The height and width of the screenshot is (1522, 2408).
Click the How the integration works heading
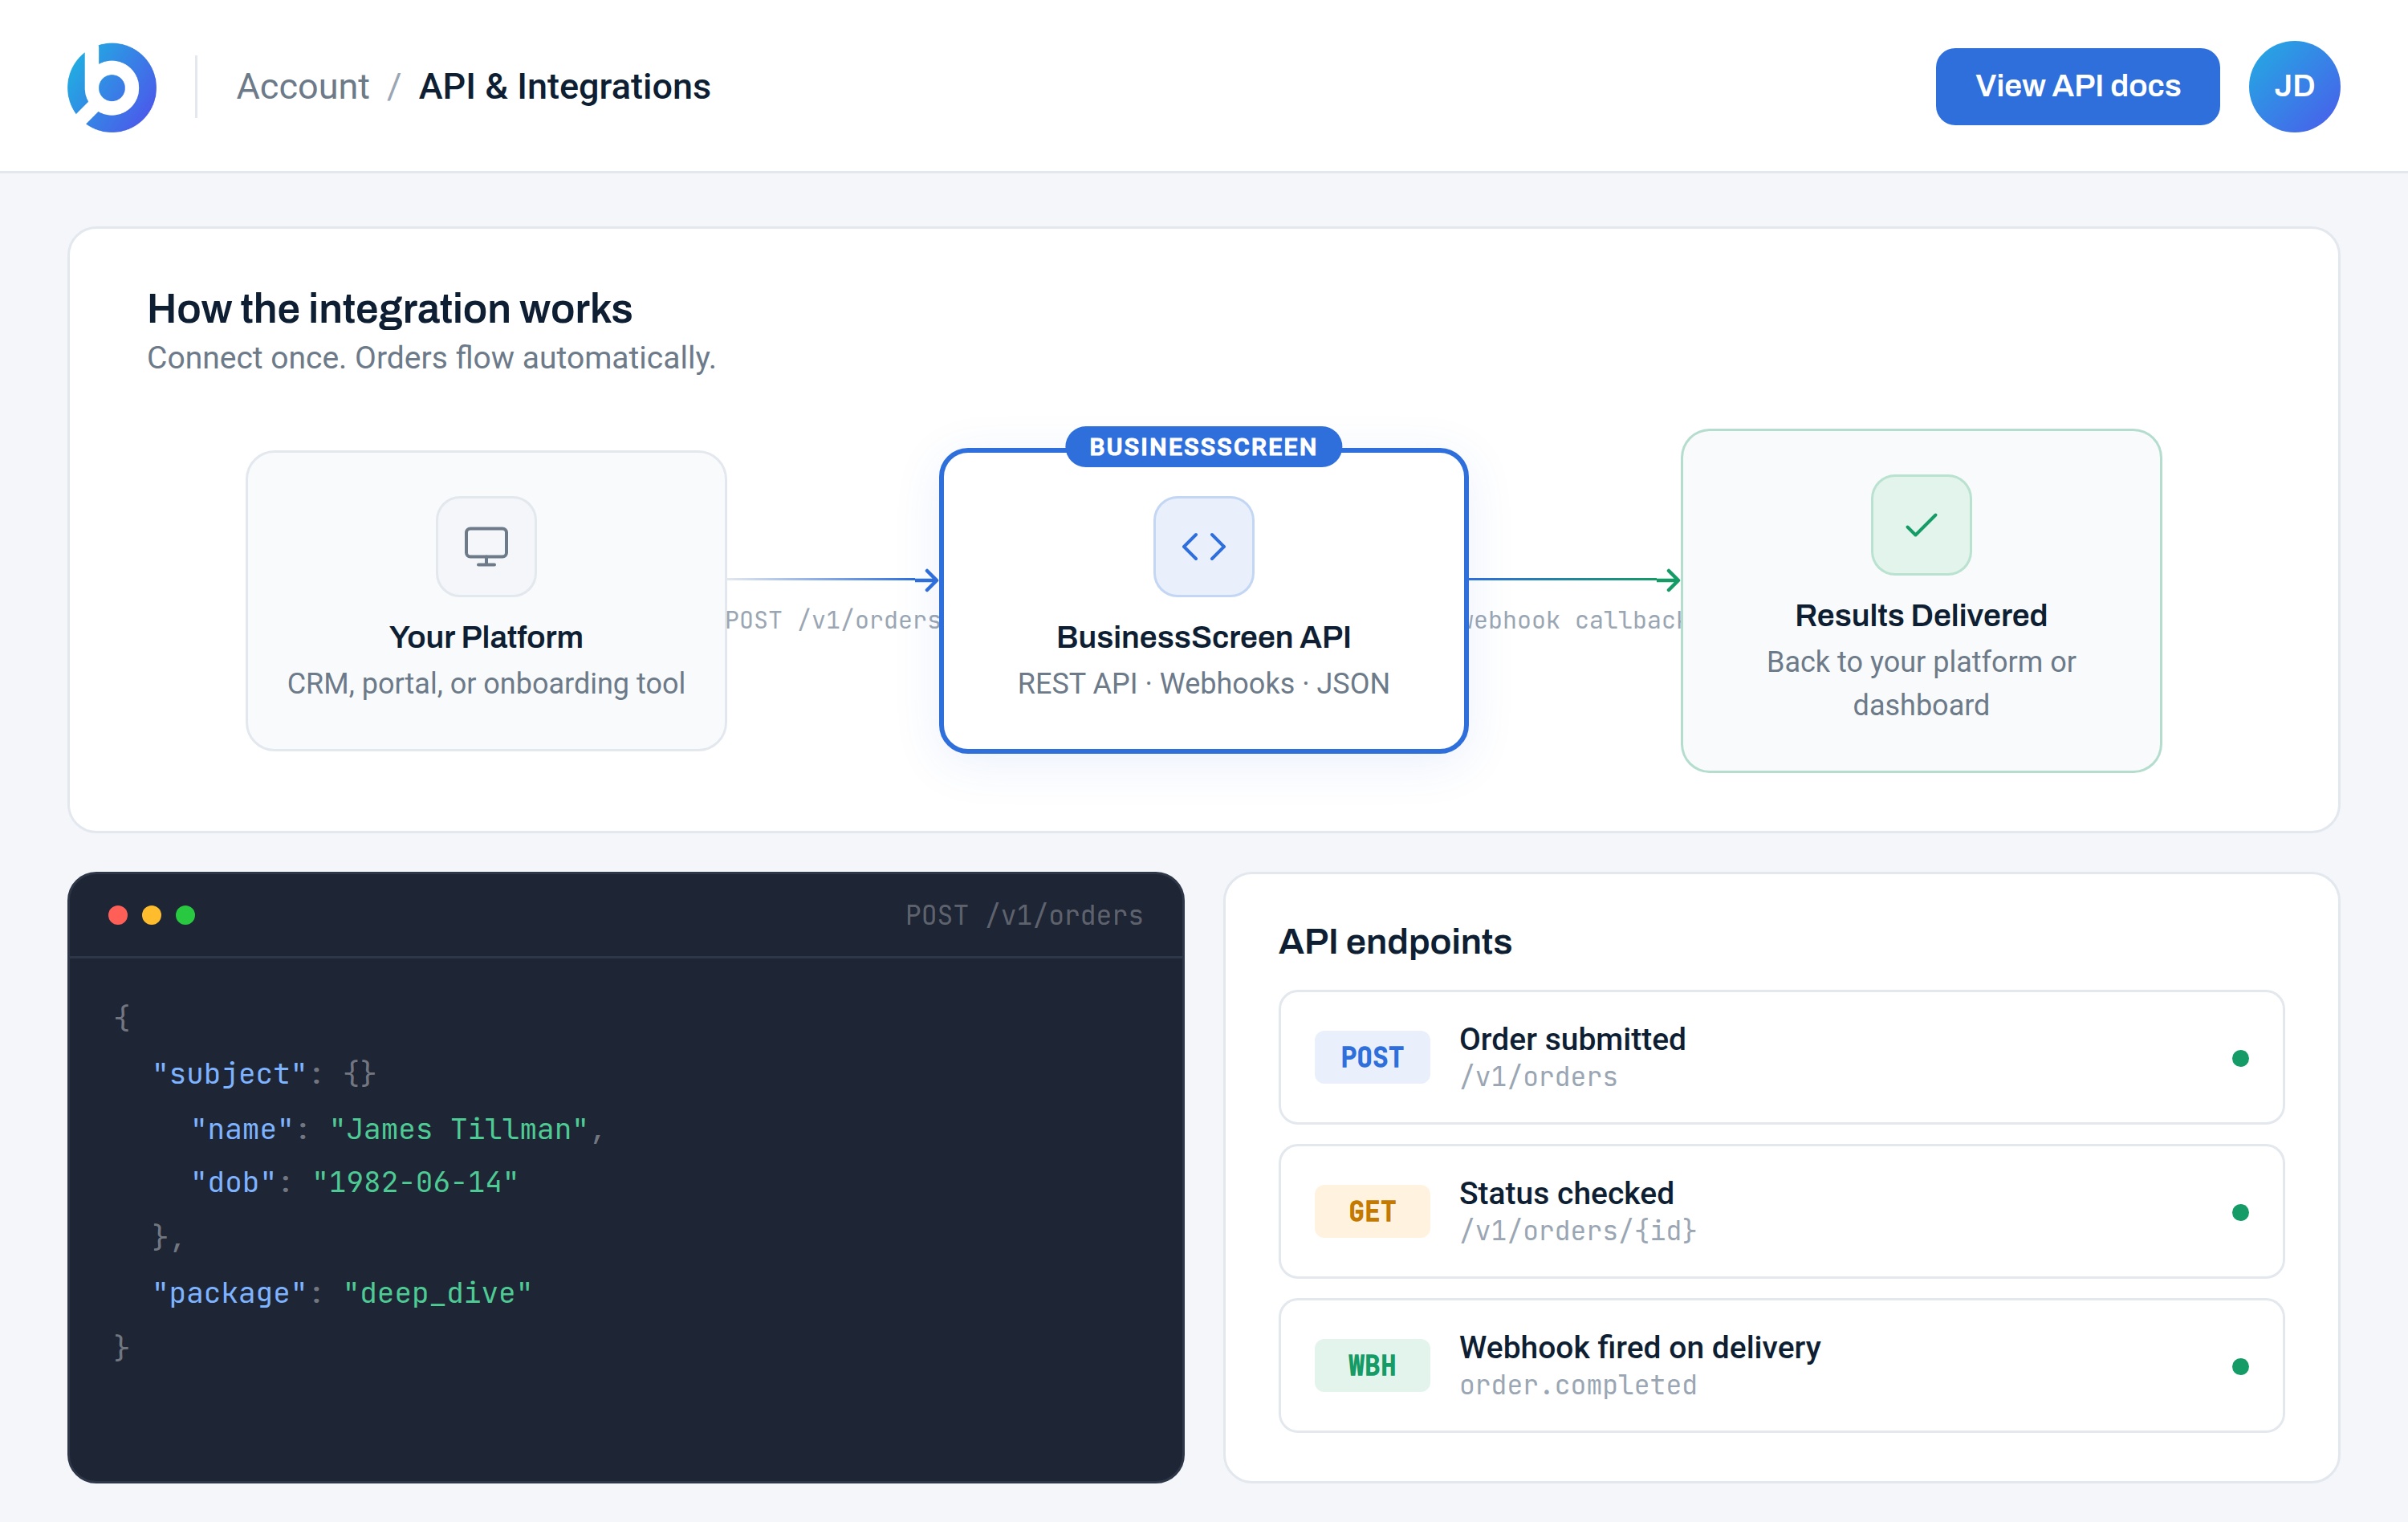[x=390, y=308]
